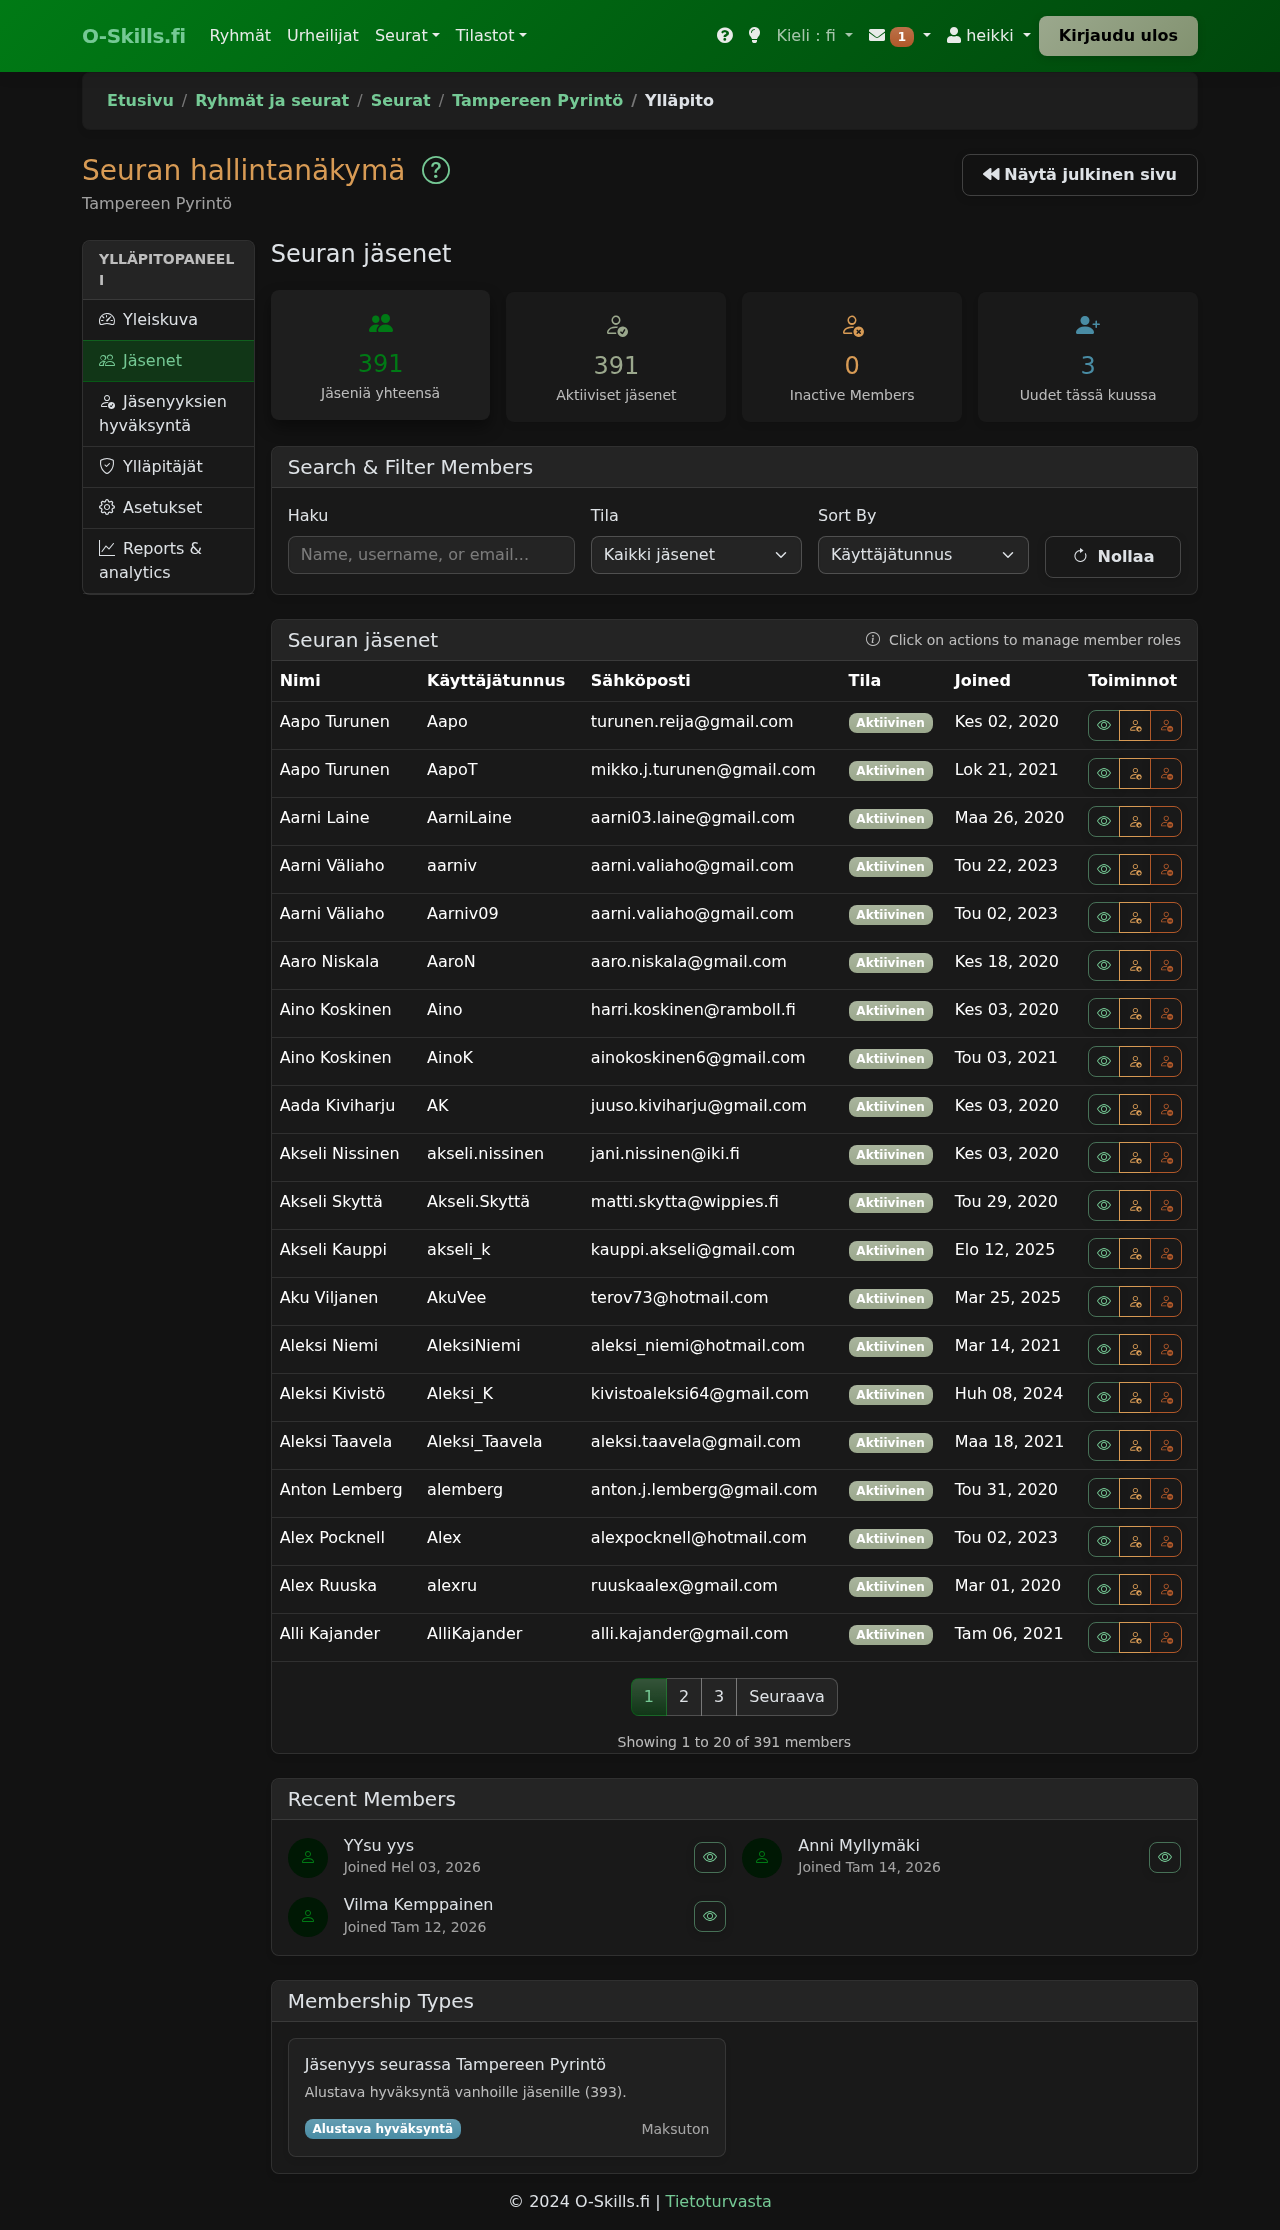1280x2230 pixels.
Task: Click the Haku search input field
Action: click(431, 555)
